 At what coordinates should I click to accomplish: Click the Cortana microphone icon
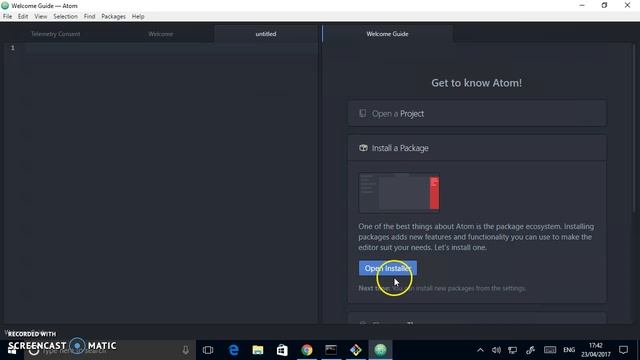click(186, 350)
